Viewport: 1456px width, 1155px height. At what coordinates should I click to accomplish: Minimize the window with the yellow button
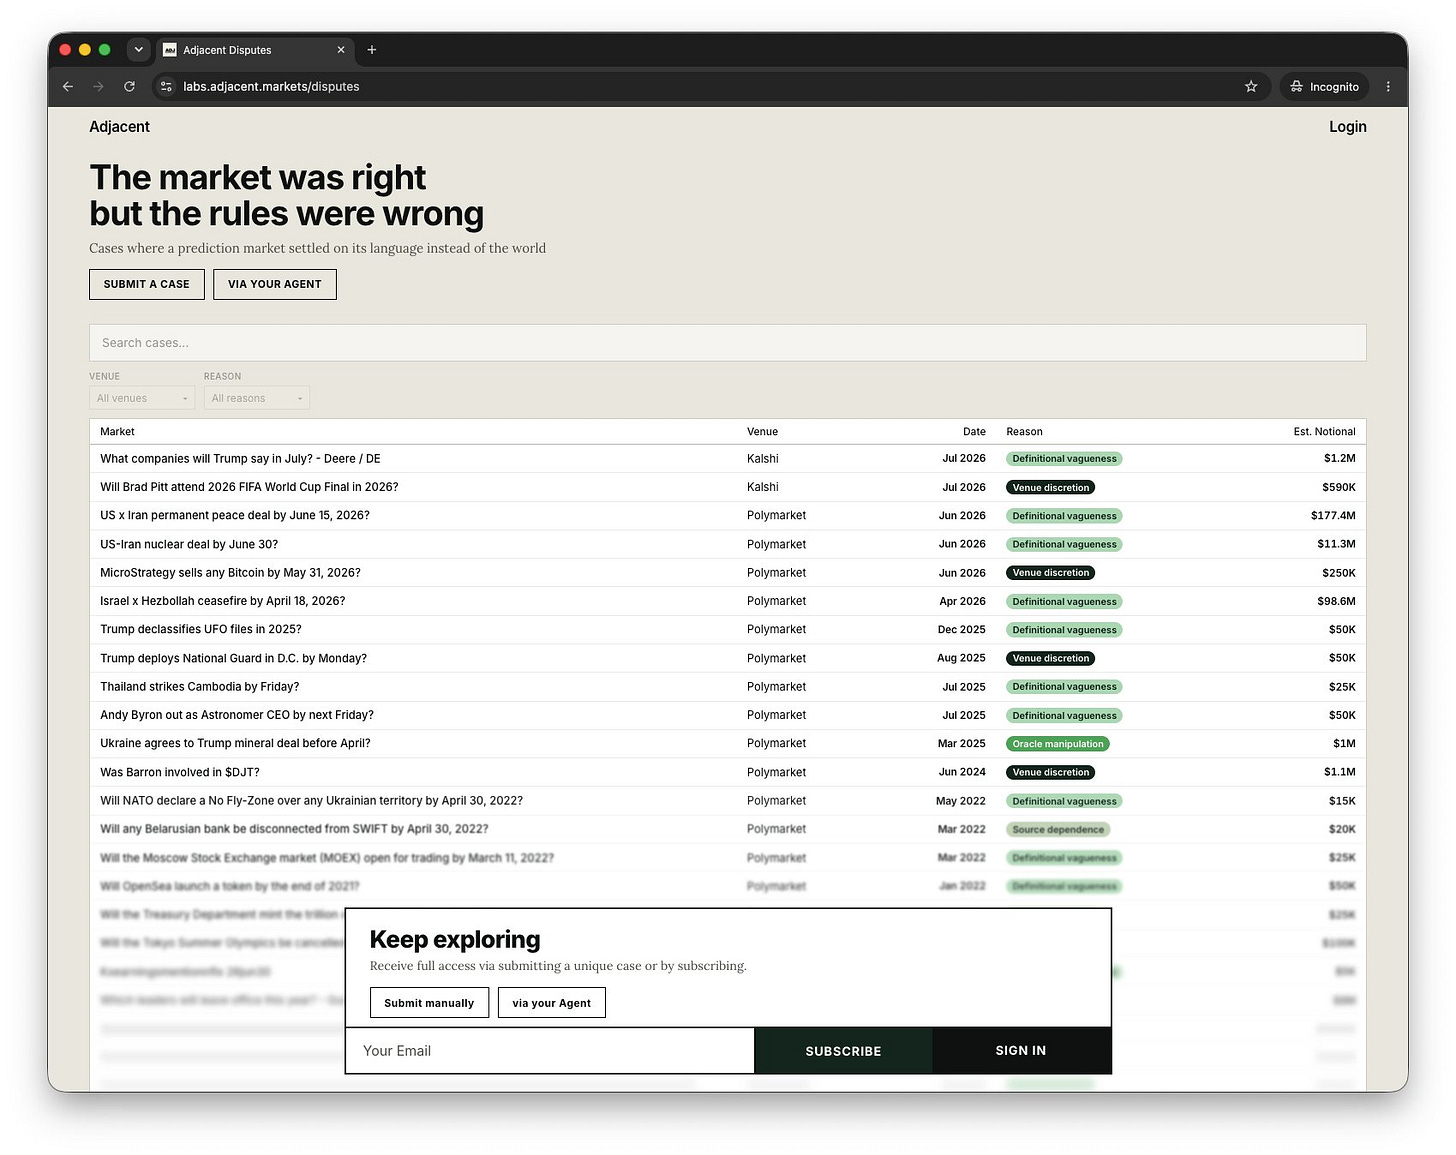(85, 50)
